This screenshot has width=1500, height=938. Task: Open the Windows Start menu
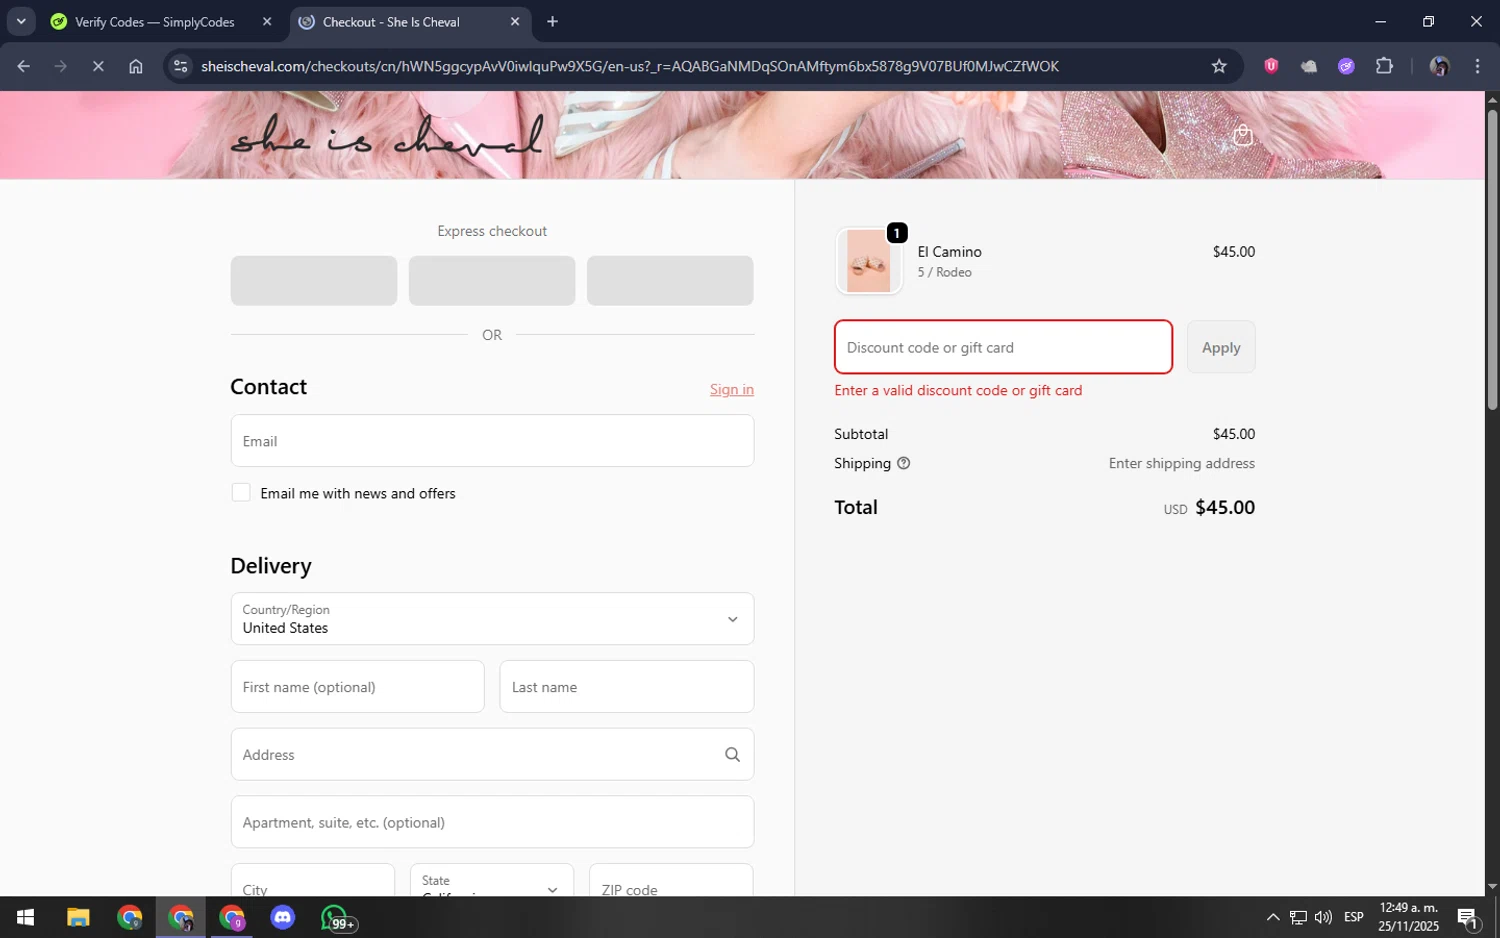pyautogui.click(x=26, y=917)
